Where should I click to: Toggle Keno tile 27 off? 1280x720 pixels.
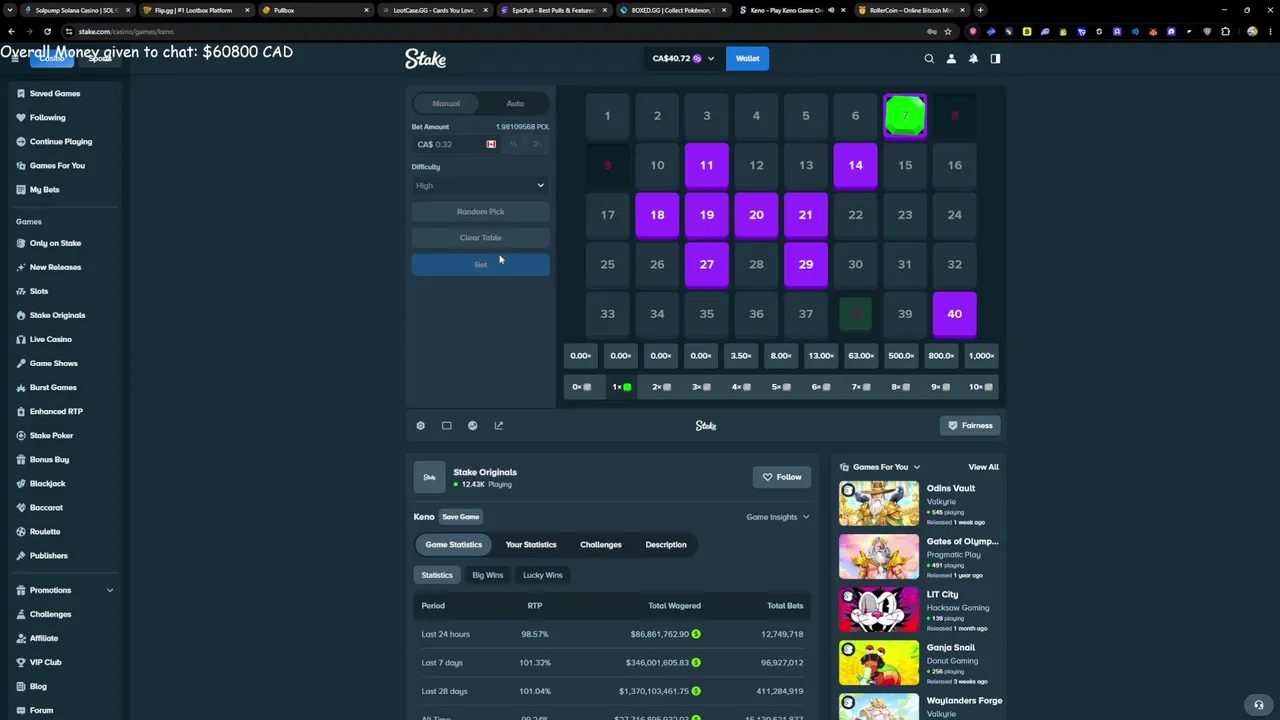coord(707,264)
